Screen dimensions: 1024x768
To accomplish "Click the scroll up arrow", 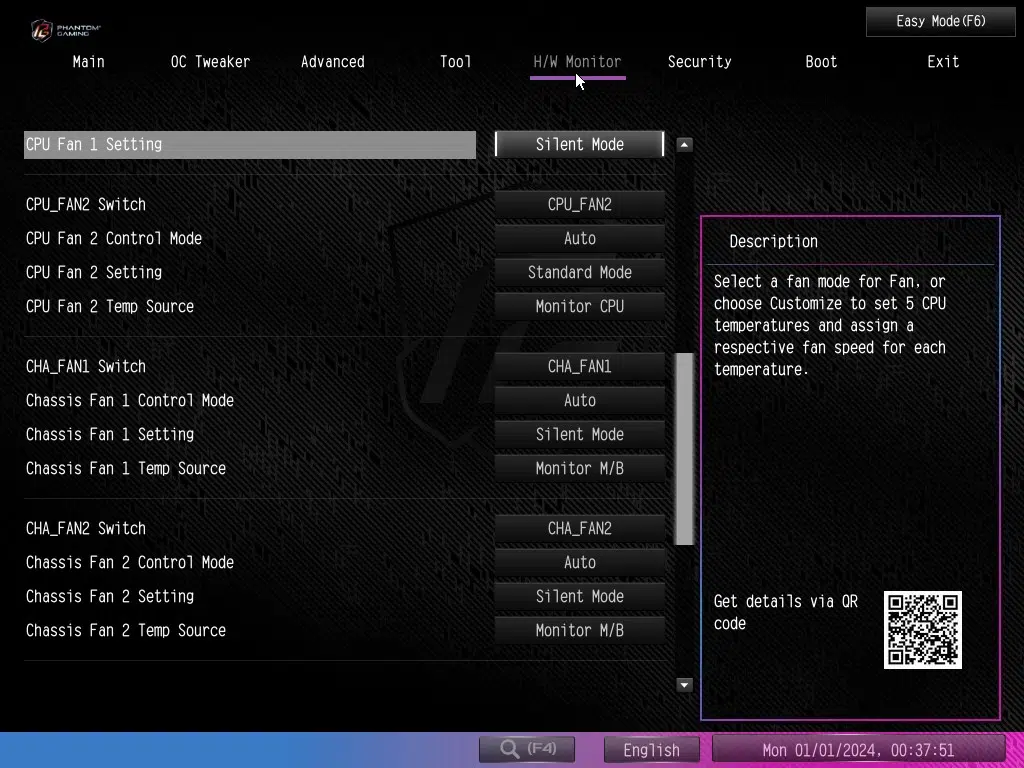I will [684, 145].
